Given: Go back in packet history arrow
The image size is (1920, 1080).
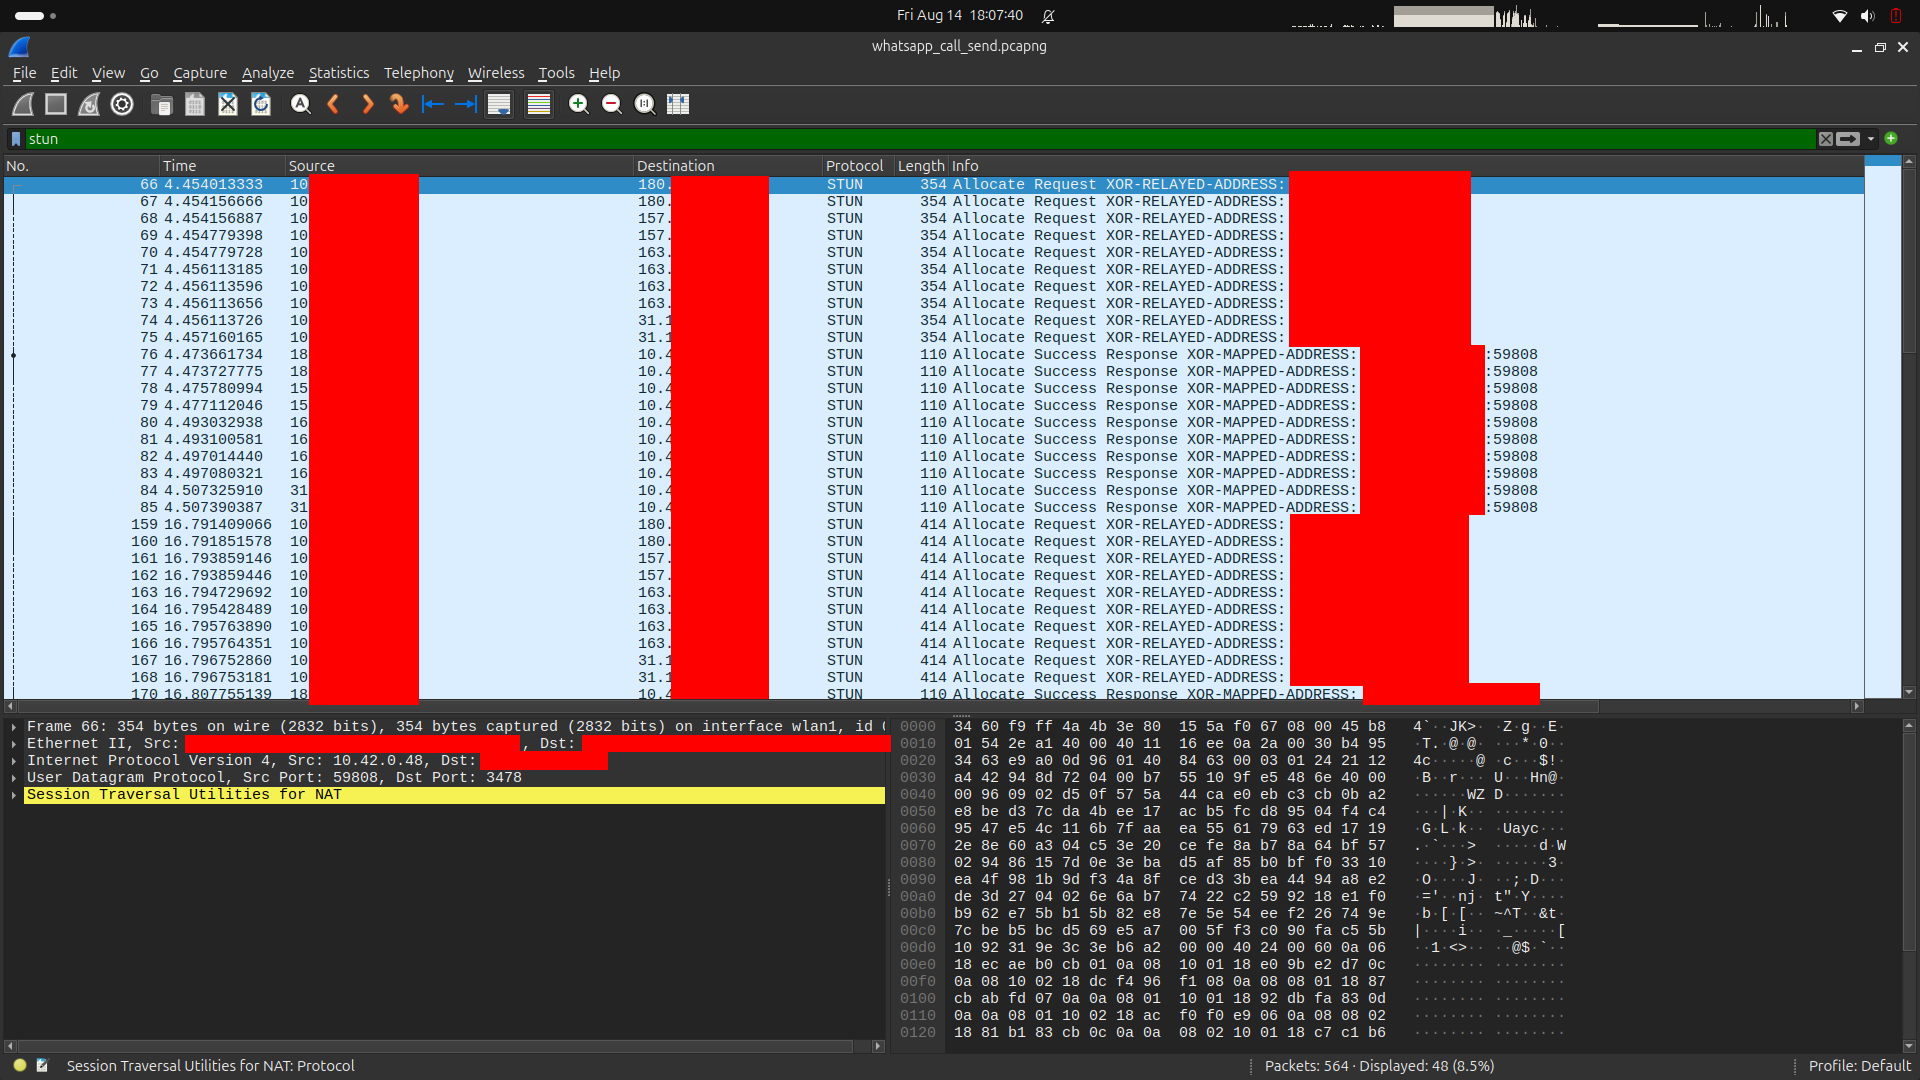Looking at the screenshot, I should (x=334, y=104).
